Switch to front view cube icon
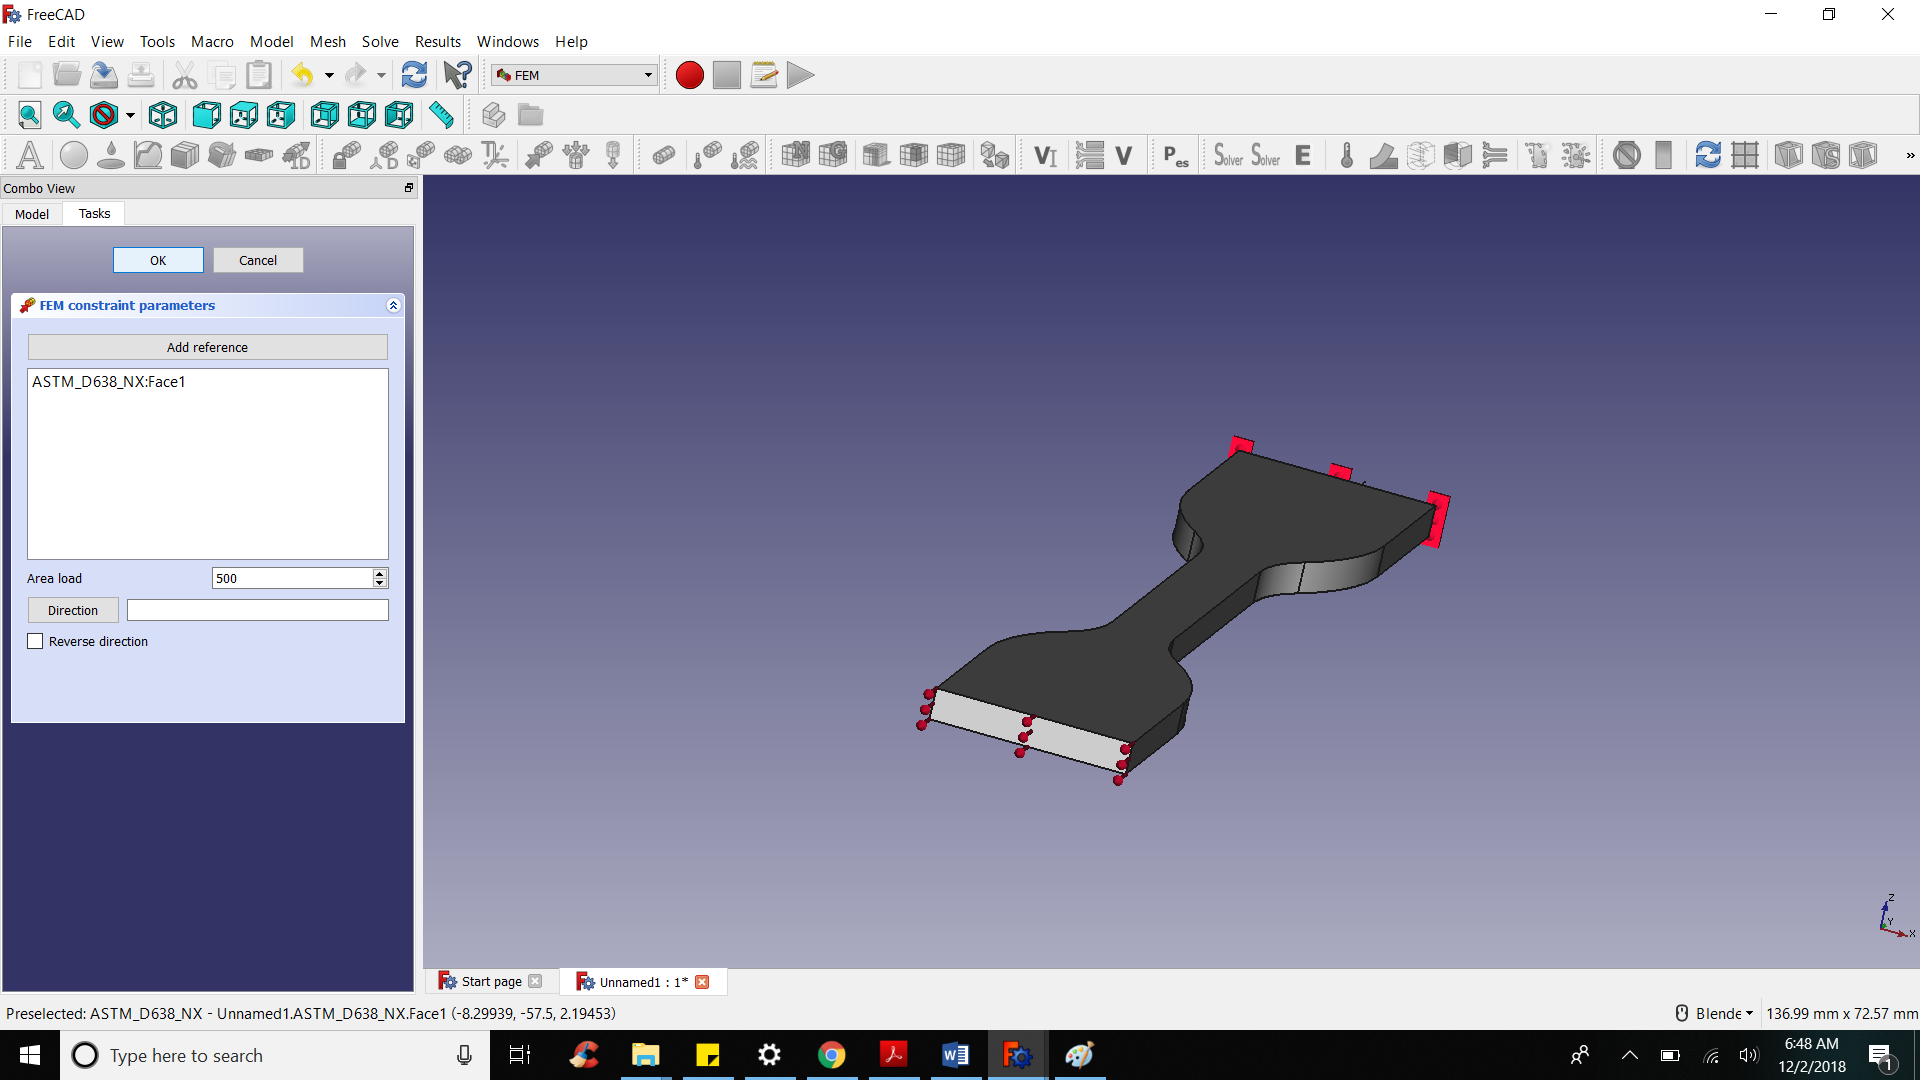This screenshot has width=1920, height=1080. point(207,115)
